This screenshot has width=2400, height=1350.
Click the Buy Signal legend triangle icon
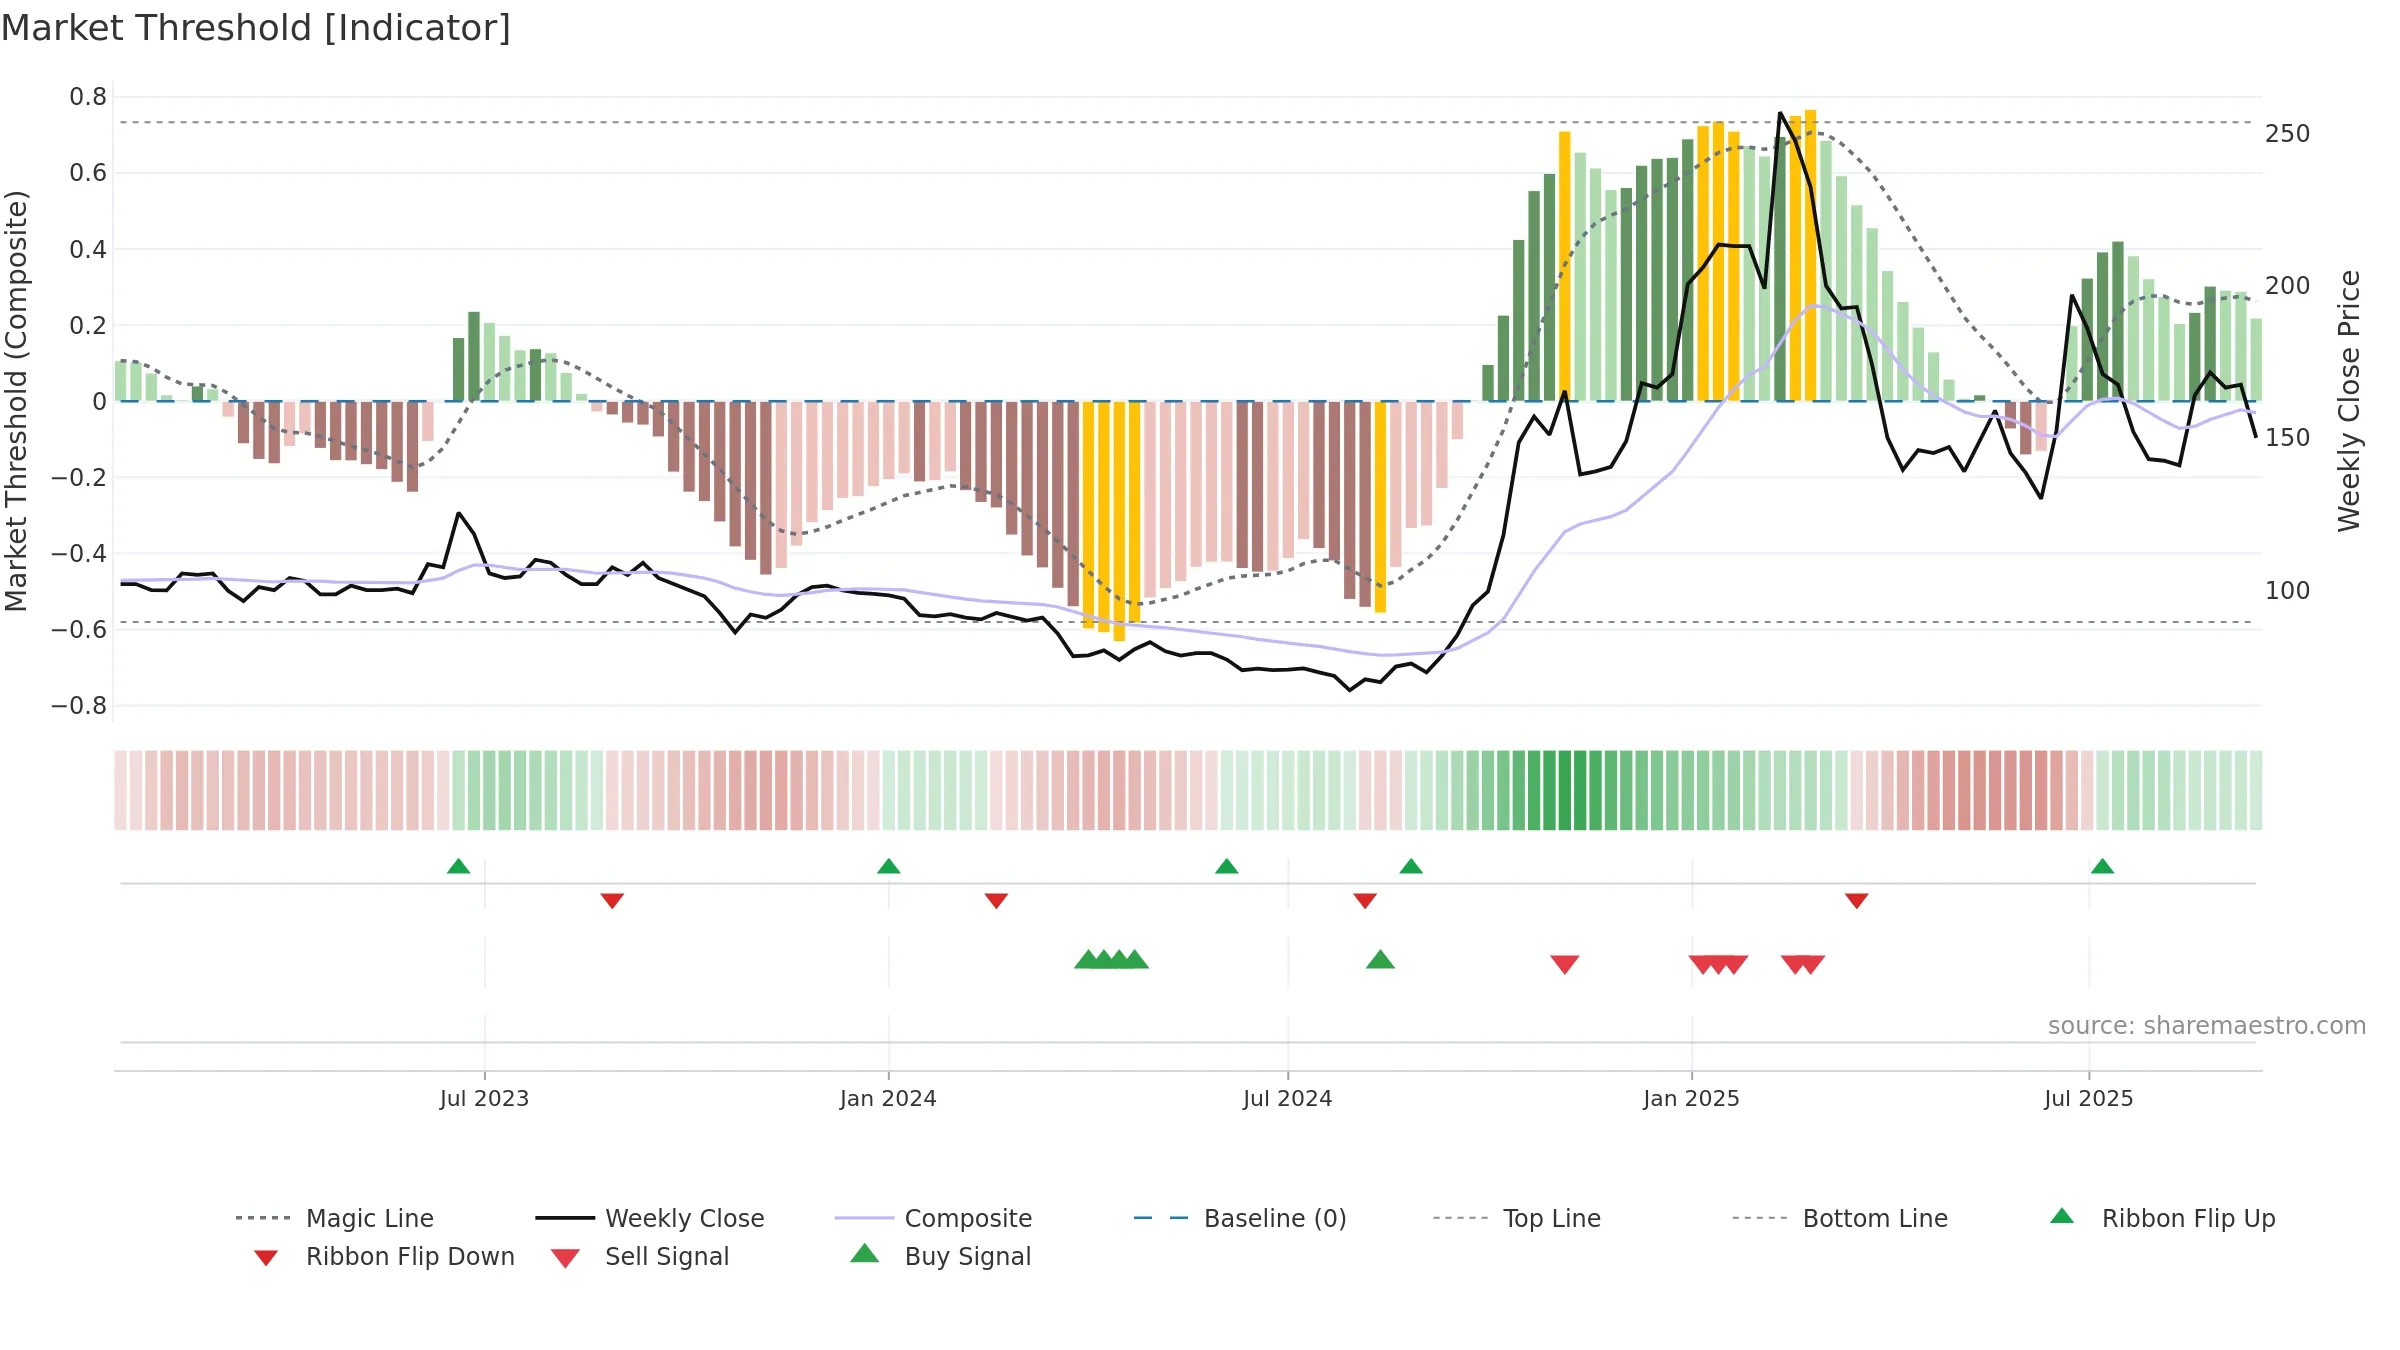864,1254
